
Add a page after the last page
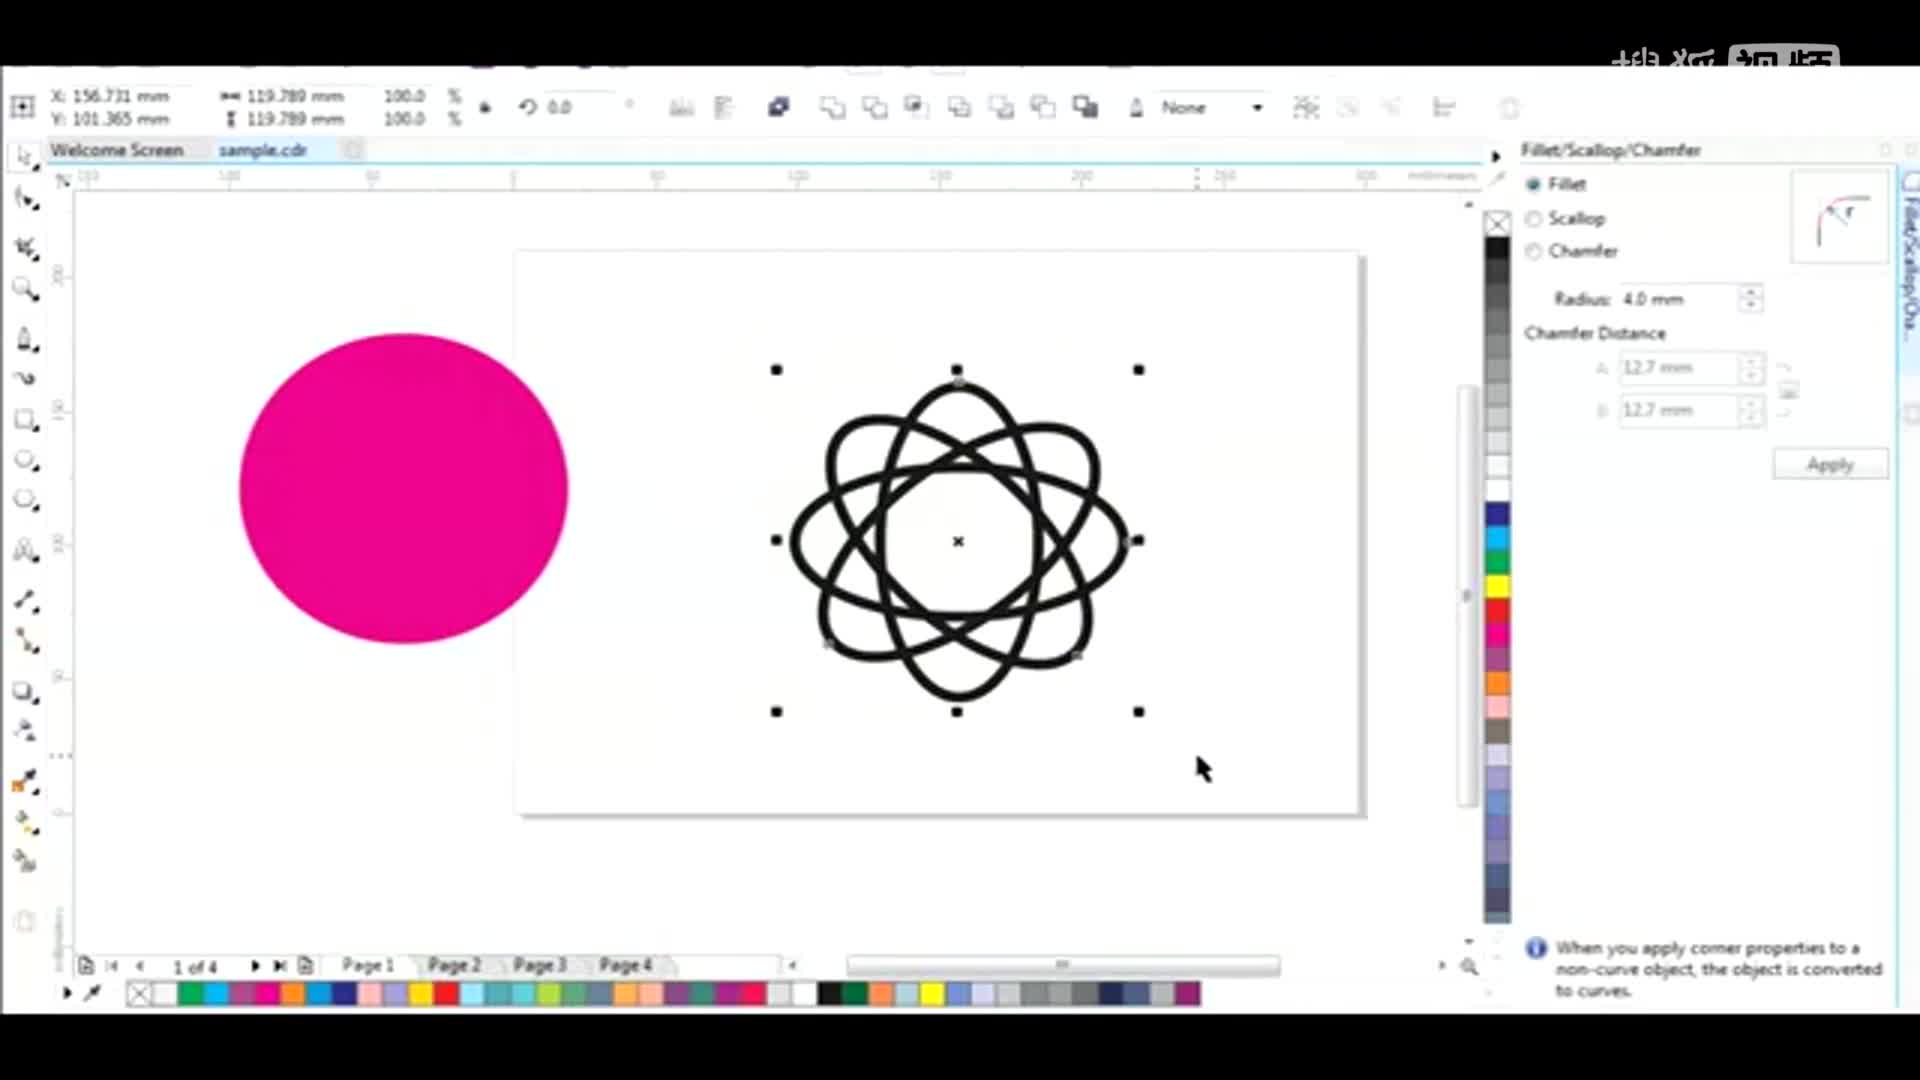(305, 966)
